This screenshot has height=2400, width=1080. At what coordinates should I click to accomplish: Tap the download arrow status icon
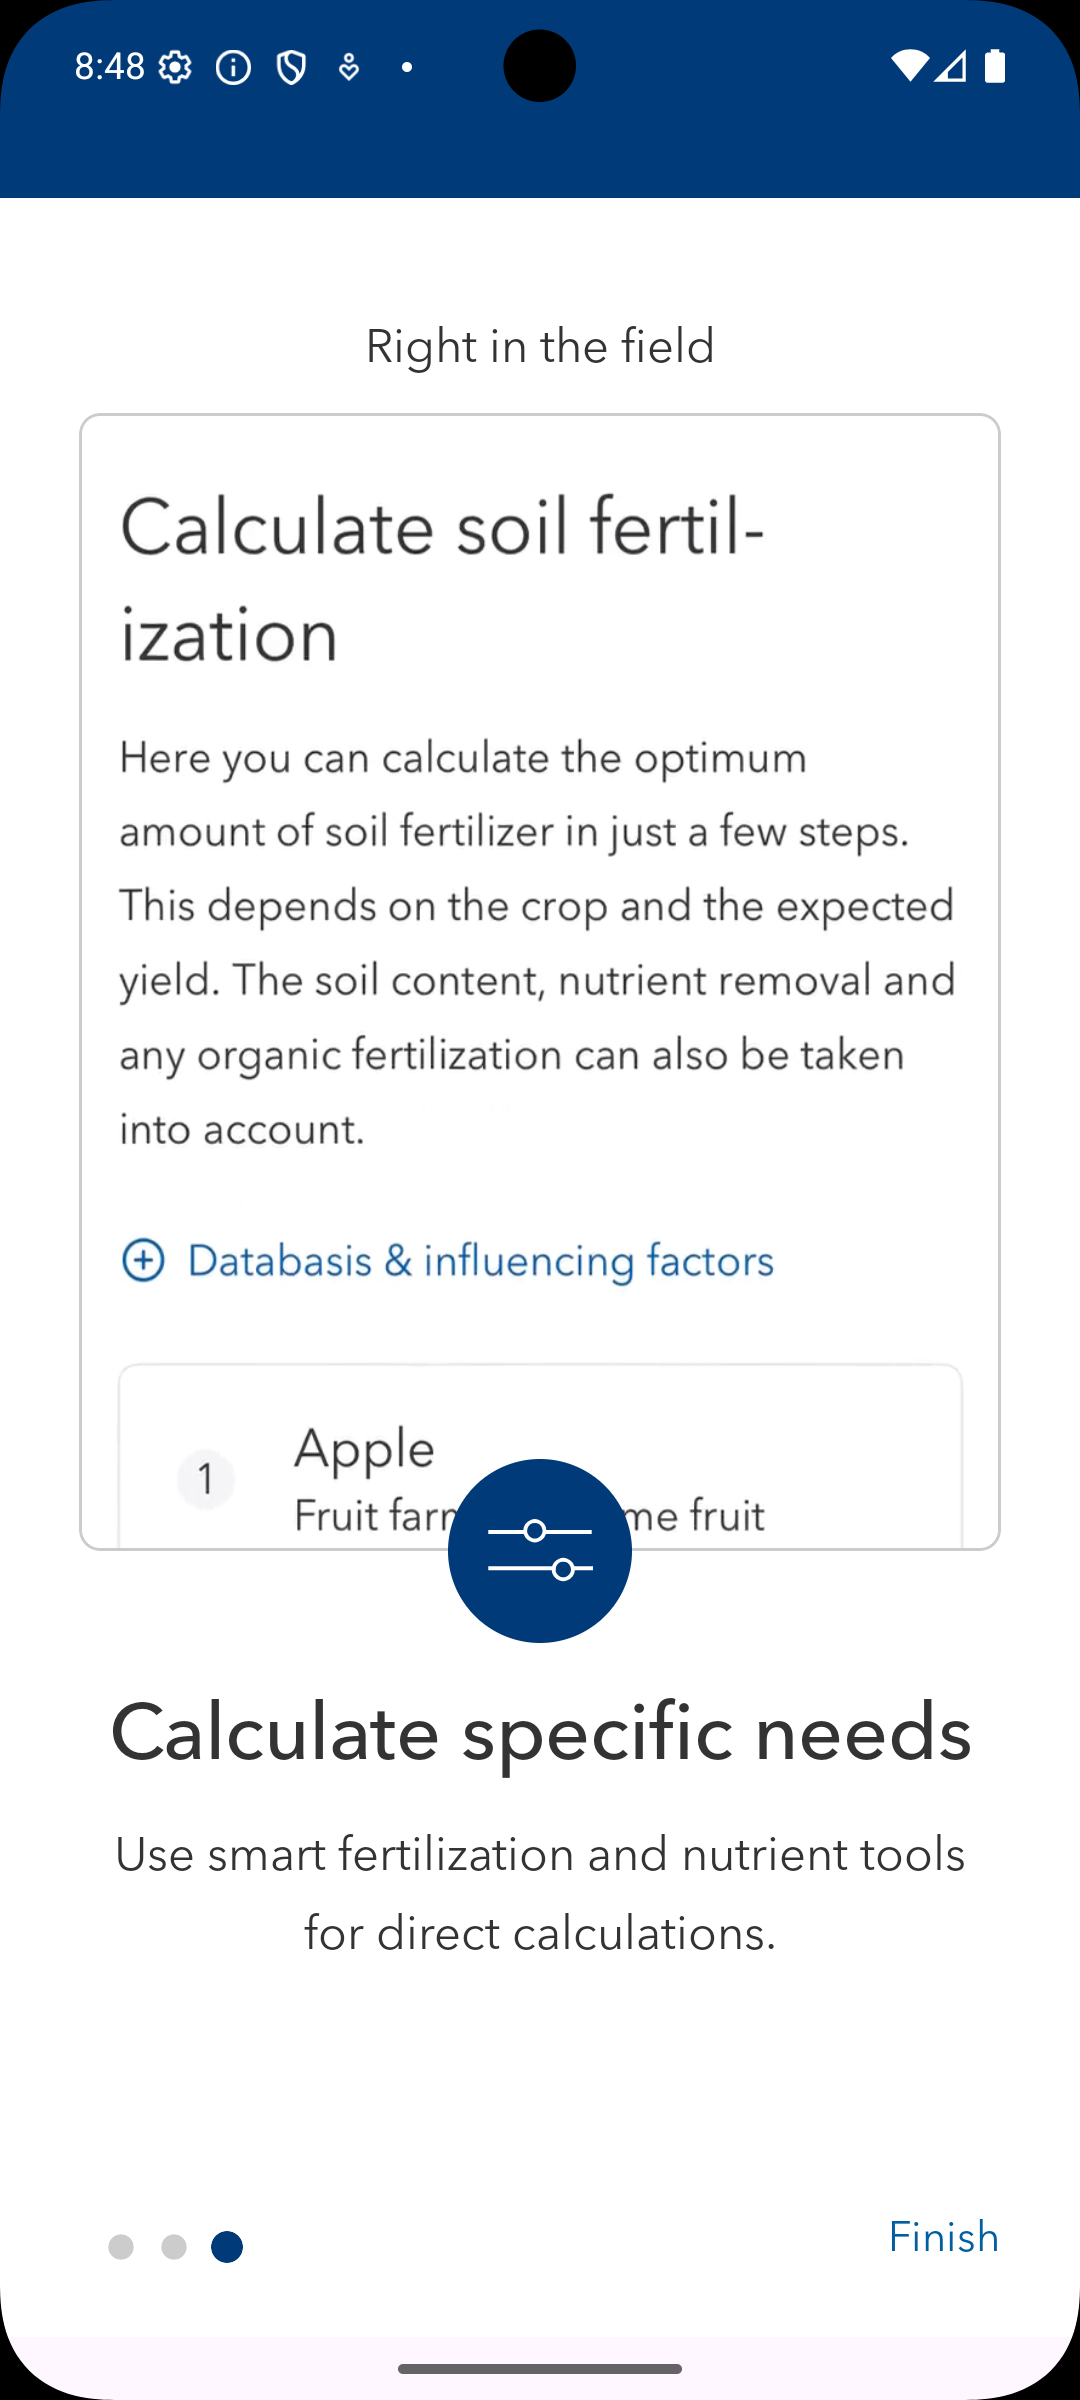click(x=348, y=67)
